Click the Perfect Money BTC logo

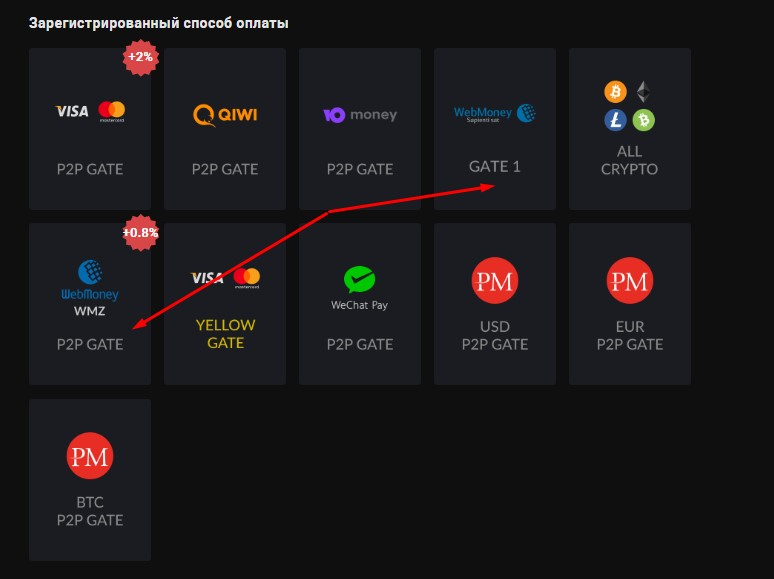click(x=89, y=457)
